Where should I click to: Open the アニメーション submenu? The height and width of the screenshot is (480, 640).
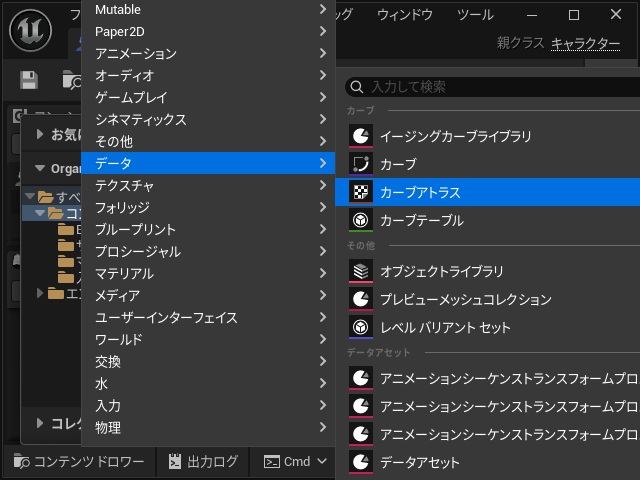[x=208, y=53]
